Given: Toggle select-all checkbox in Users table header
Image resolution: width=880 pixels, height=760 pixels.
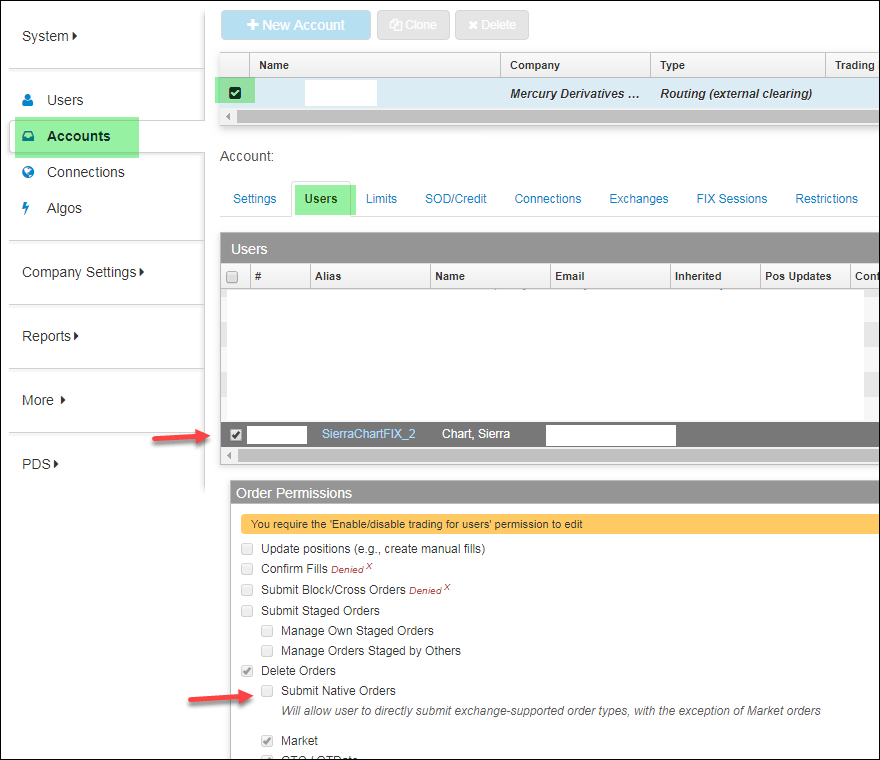Looking at the screenshot, I should click(232, 277).
